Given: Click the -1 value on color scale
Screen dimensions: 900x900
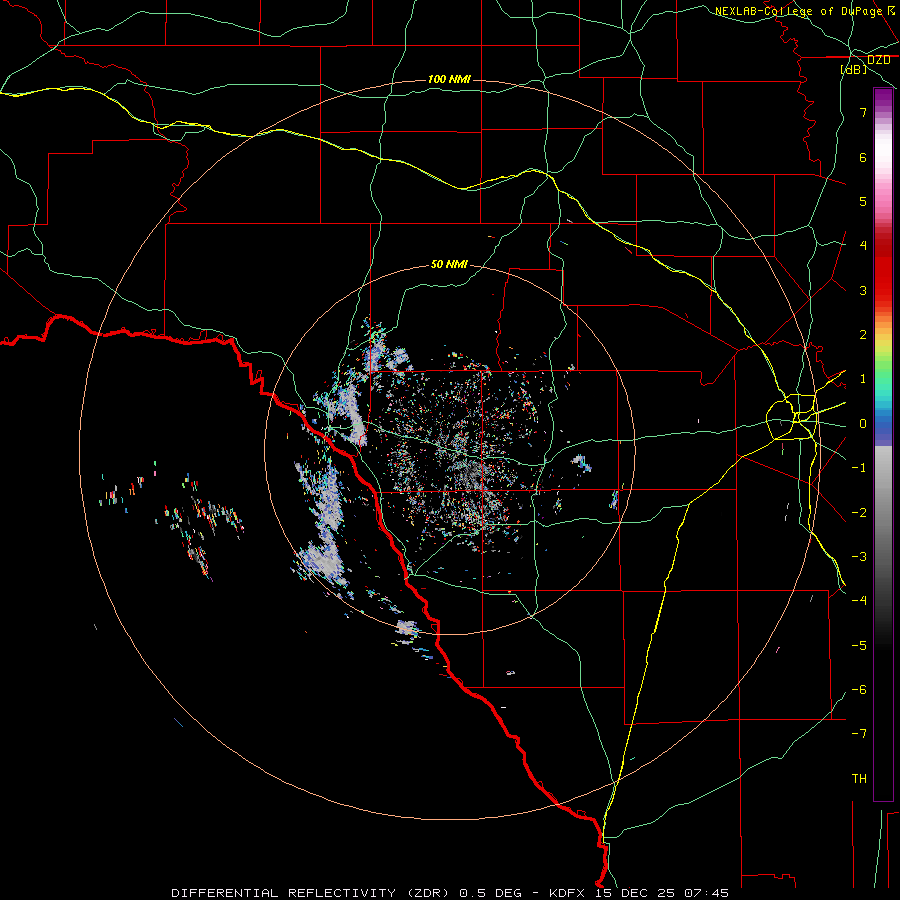Looking at the screenshot, I should tap(859, 468).
